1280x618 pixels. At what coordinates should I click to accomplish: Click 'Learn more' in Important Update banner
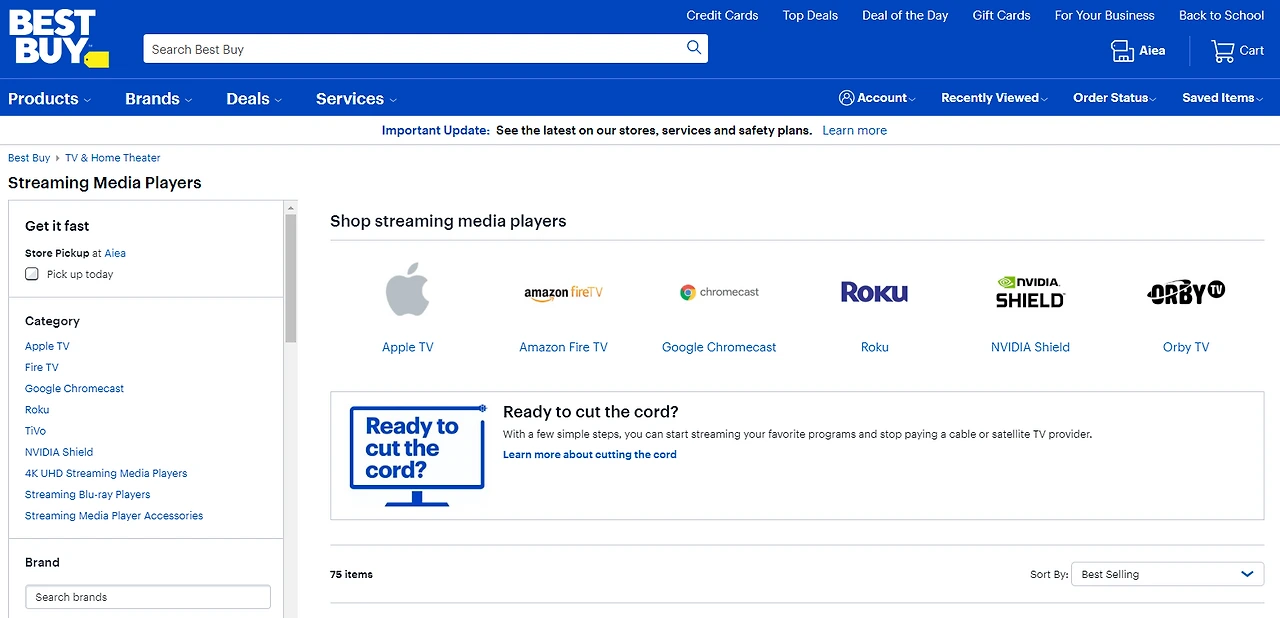coord(854,130)
